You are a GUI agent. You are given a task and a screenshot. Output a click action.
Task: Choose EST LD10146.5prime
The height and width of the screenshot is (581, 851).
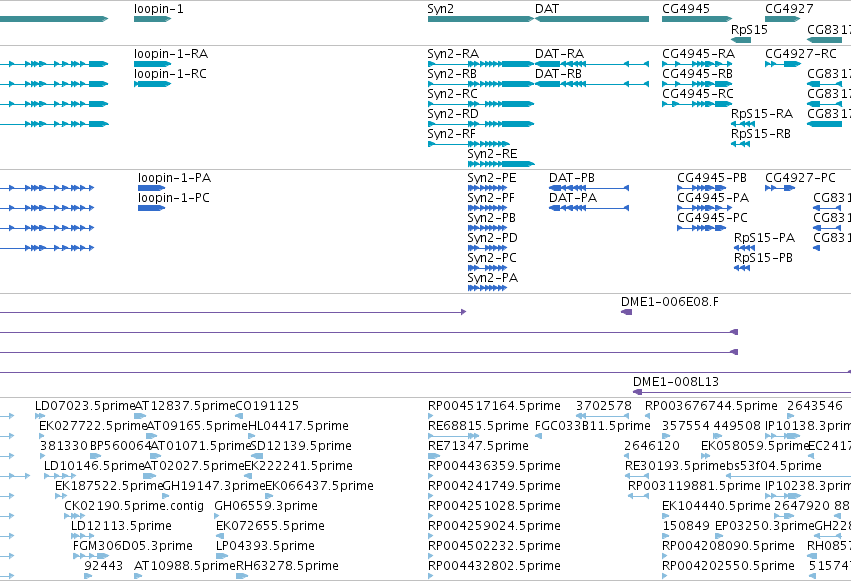(60, 476)
